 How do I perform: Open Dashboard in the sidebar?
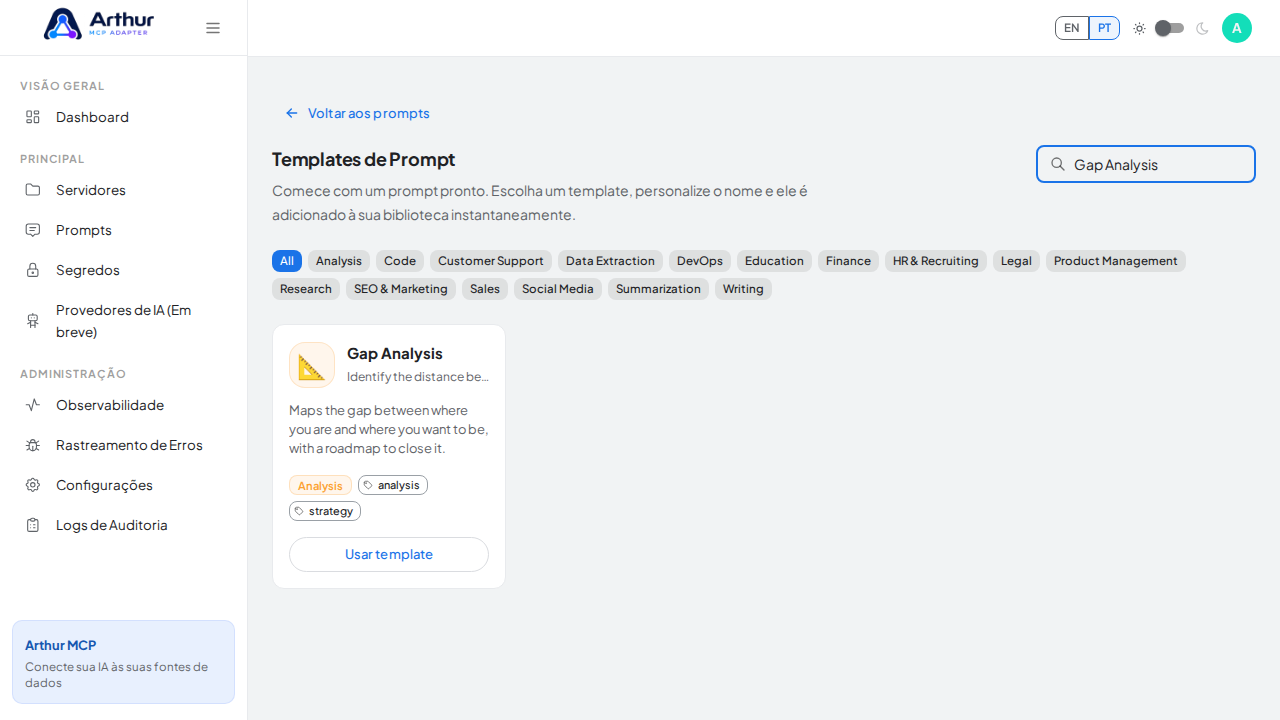[x=123, y=117]
